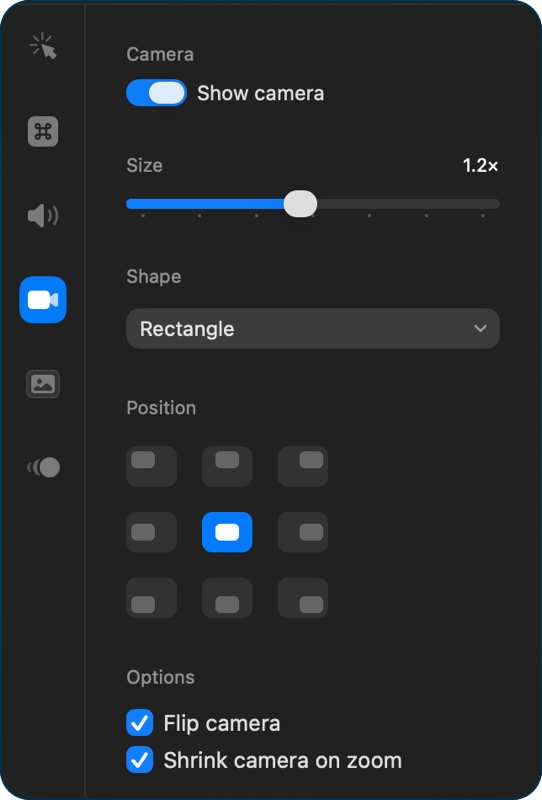Click the Flip camera label text
Screen dimensions: 542x800
(x=221, y=723)
